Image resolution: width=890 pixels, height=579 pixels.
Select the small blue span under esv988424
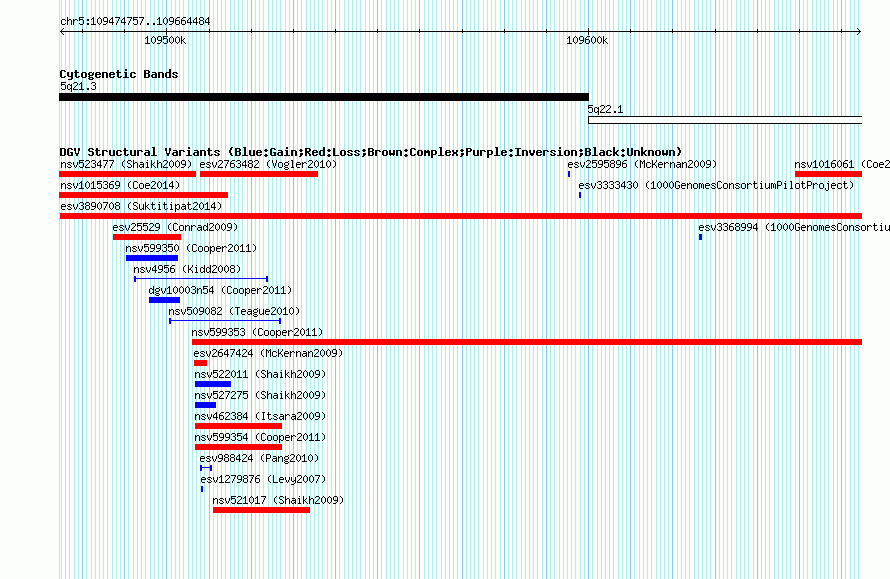pyautogui.click(x=206, y=468)
